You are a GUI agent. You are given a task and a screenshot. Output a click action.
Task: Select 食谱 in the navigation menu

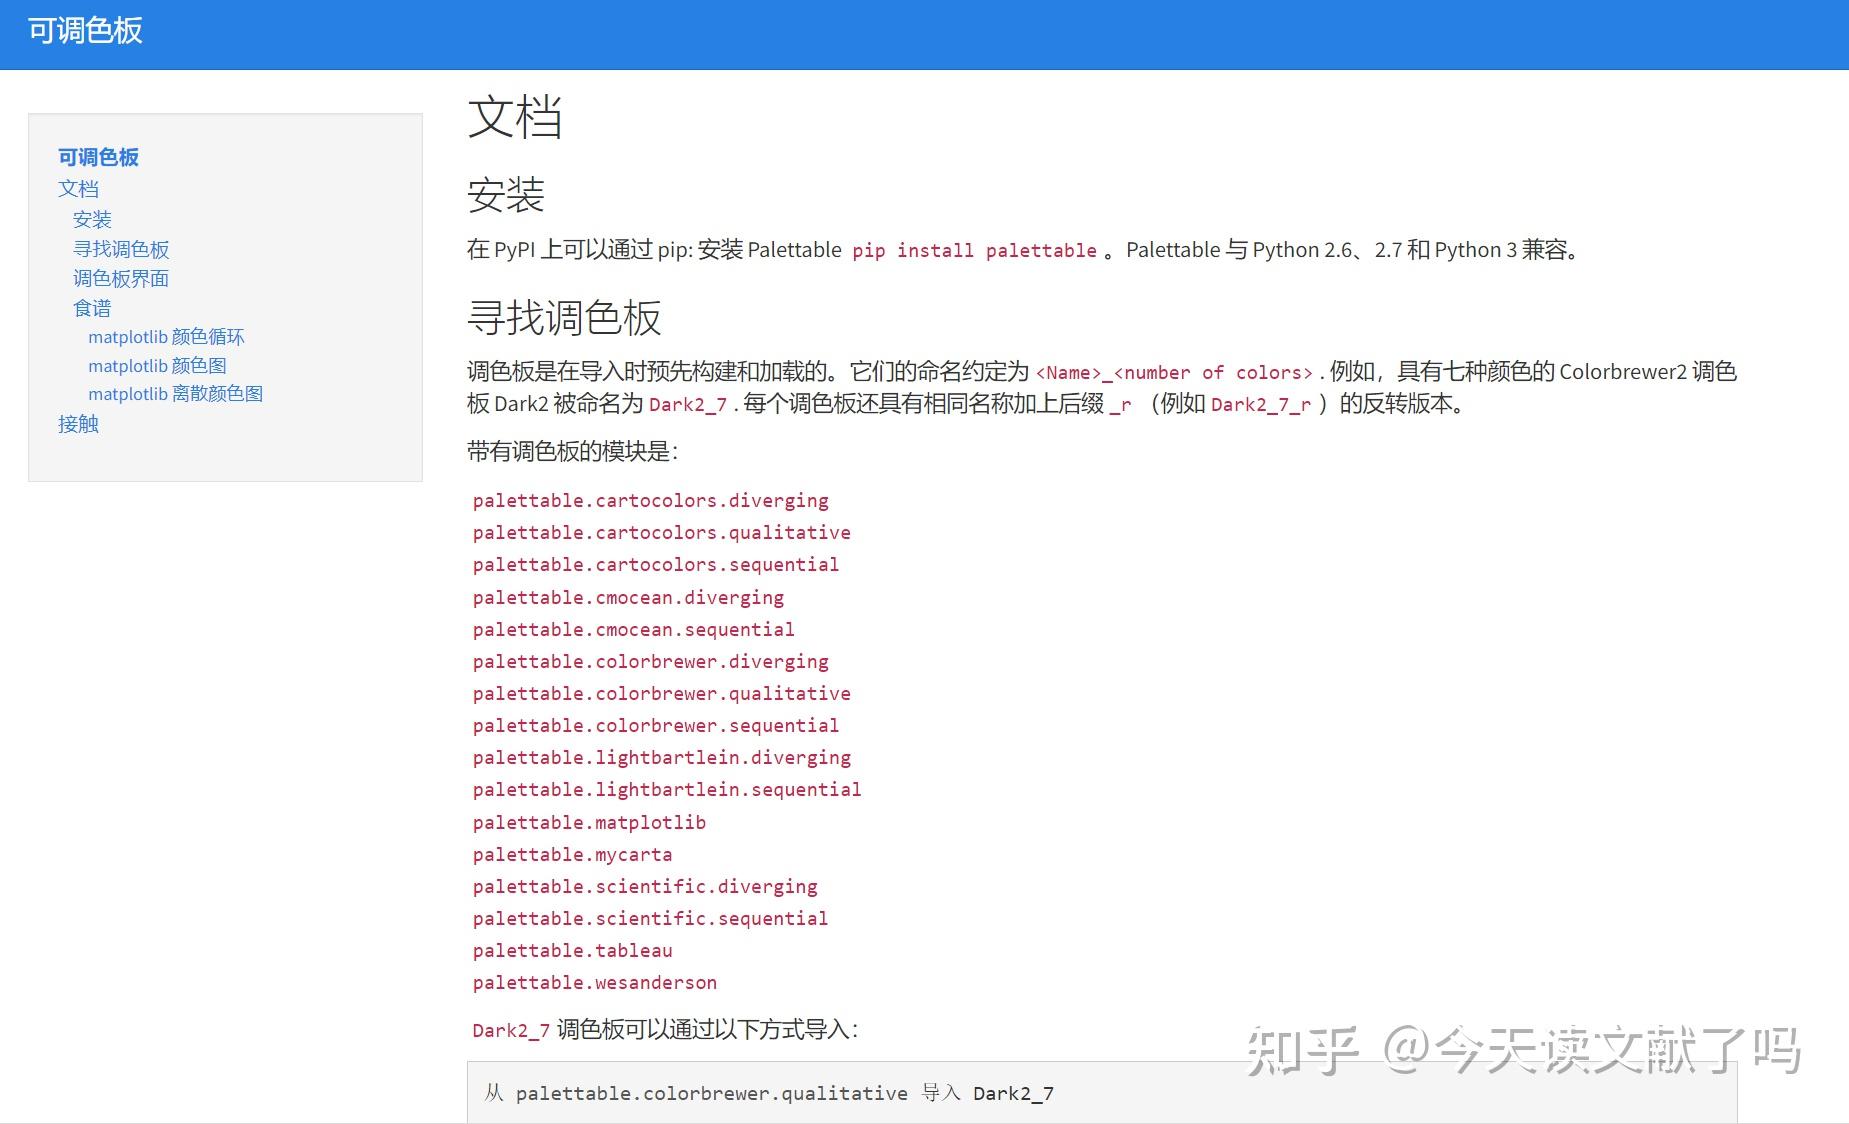[91, 308]
